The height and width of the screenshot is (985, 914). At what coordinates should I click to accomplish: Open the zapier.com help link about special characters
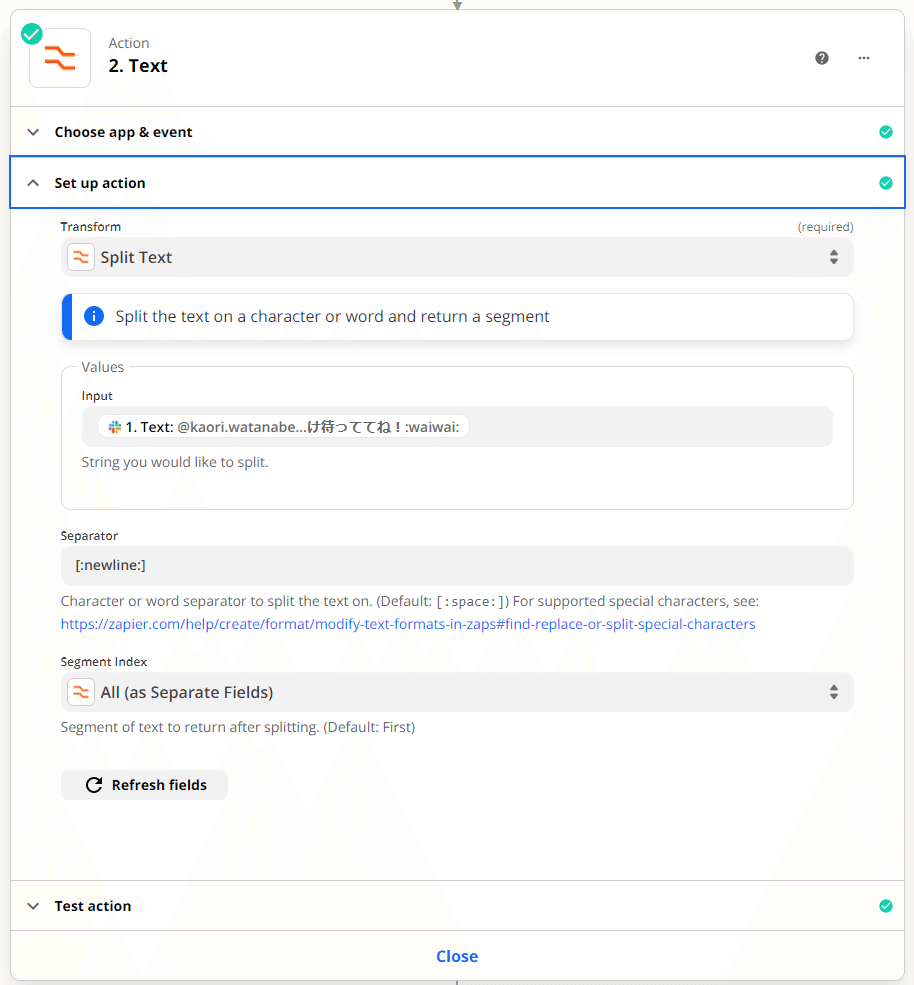[x=408, y=624]
